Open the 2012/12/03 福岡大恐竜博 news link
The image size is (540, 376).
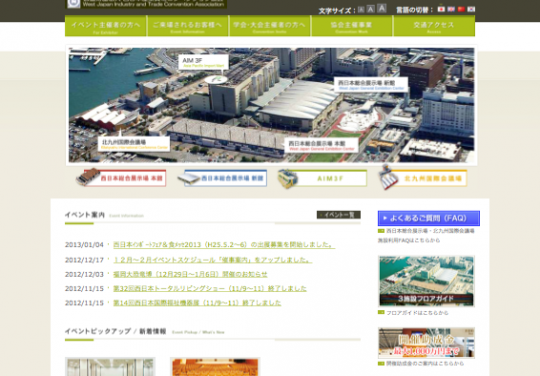pyautogui.click(x=190, y=274)
